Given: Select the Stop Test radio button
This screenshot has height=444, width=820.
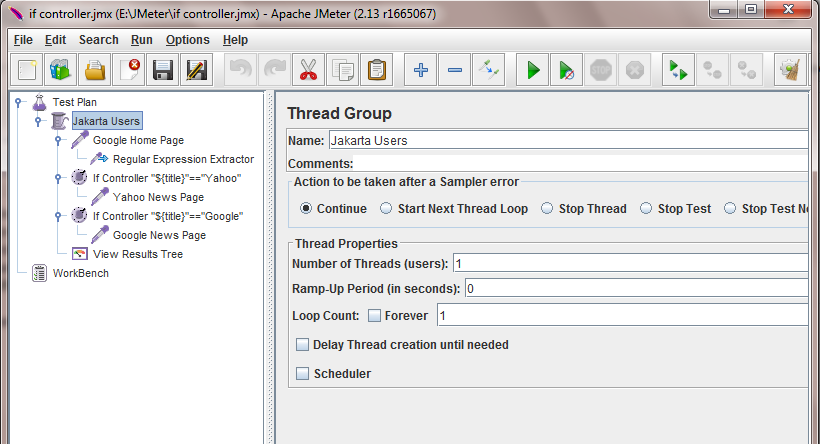Looking at the screenshot, I should coord(646,209).
